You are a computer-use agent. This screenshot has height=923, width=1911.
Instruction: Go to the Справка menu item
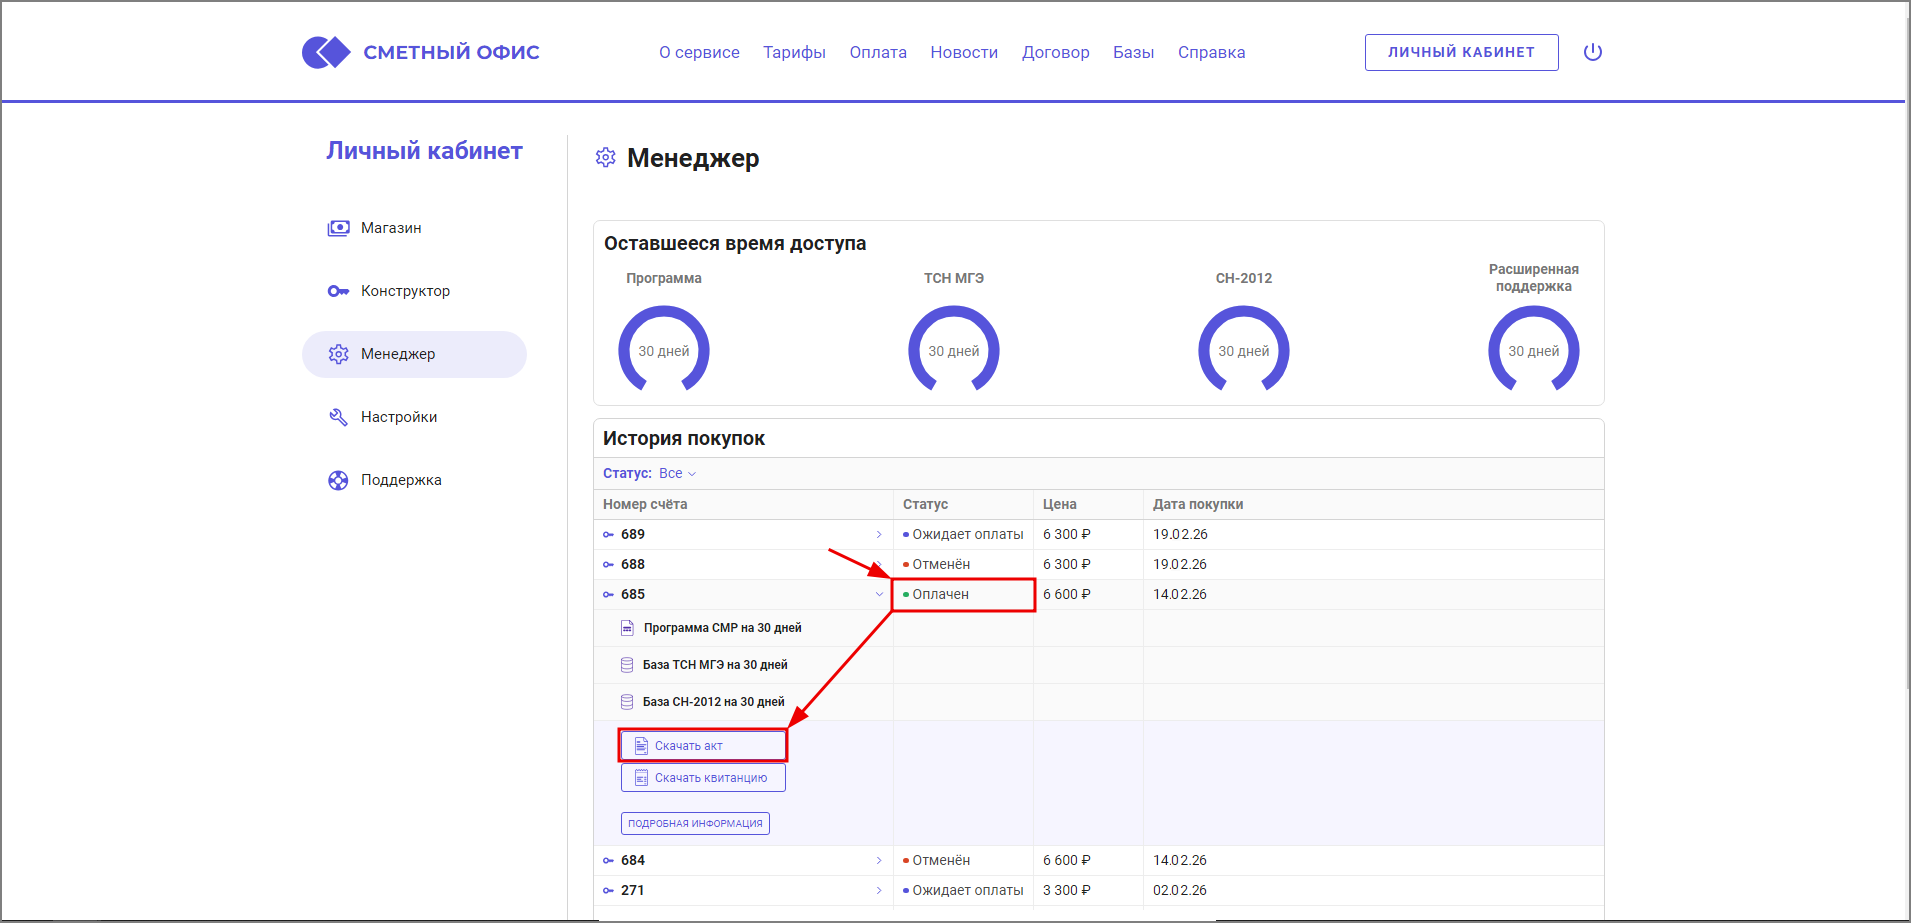click(x=1211, y=53)
